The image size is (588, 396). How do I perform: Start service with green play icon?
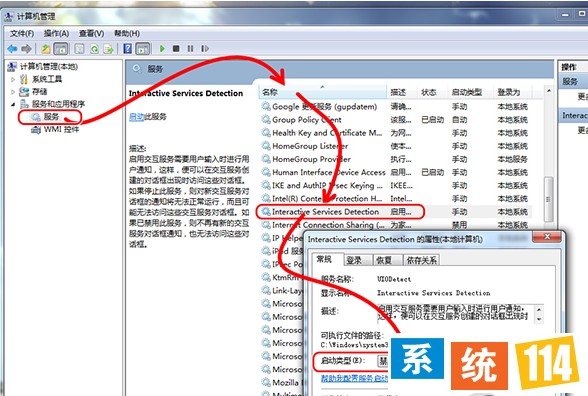pos(162,49)
